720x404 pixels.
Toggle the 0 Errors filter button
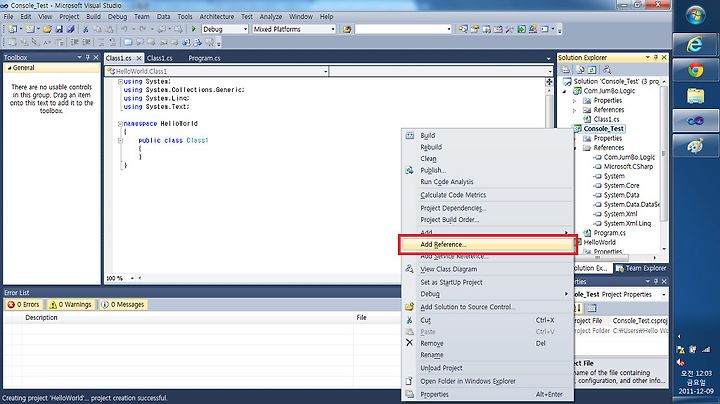pos(24,304)
